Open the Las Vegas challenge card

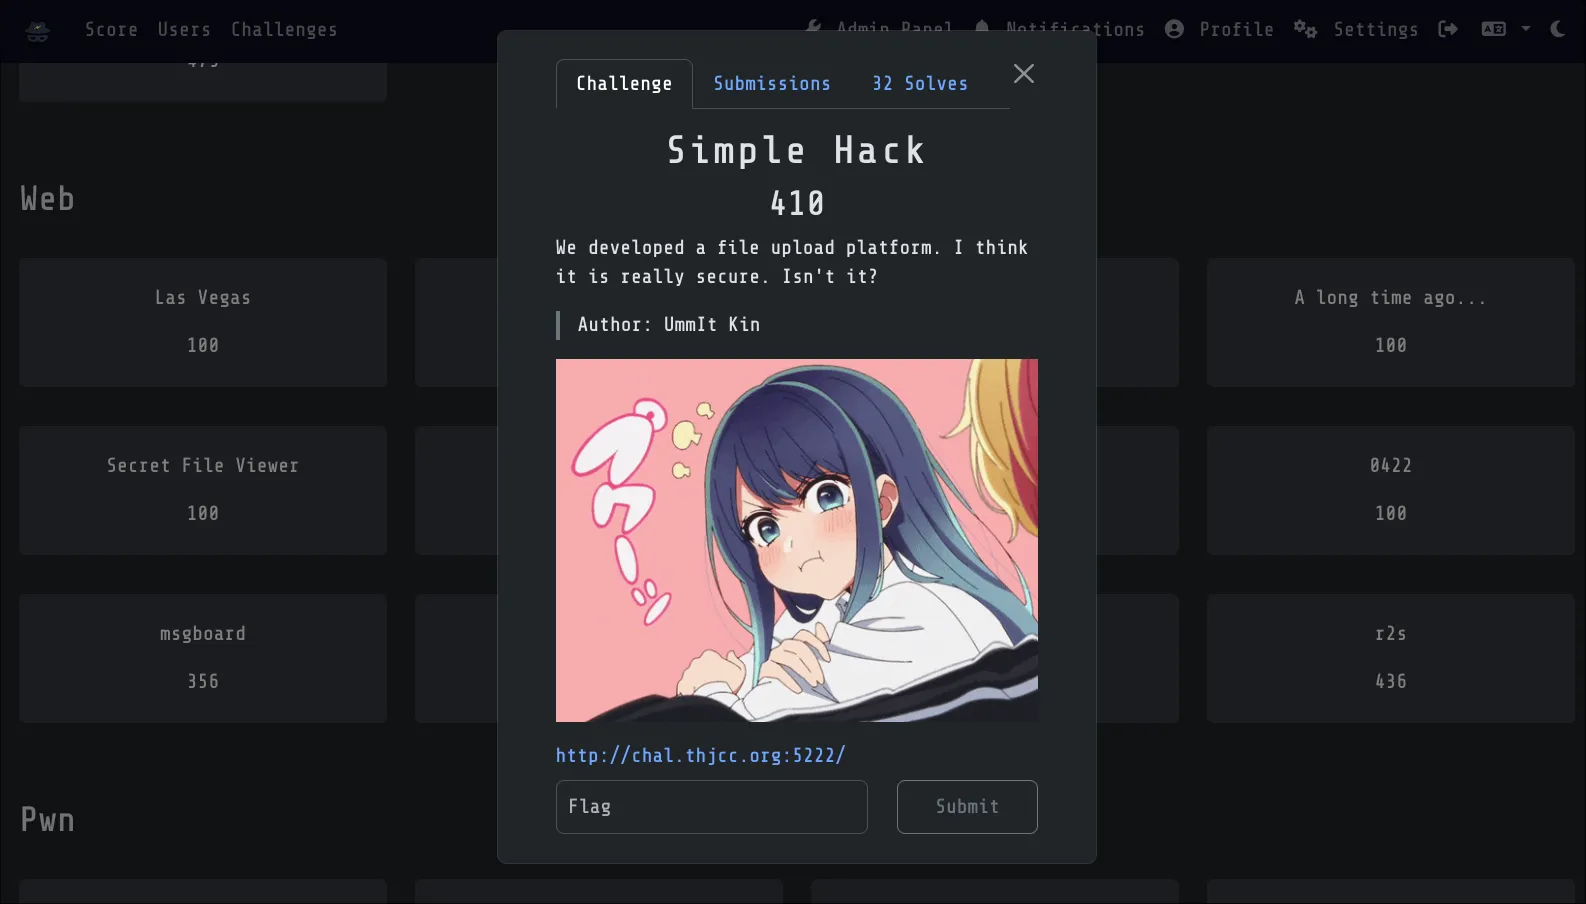[203, 322]
